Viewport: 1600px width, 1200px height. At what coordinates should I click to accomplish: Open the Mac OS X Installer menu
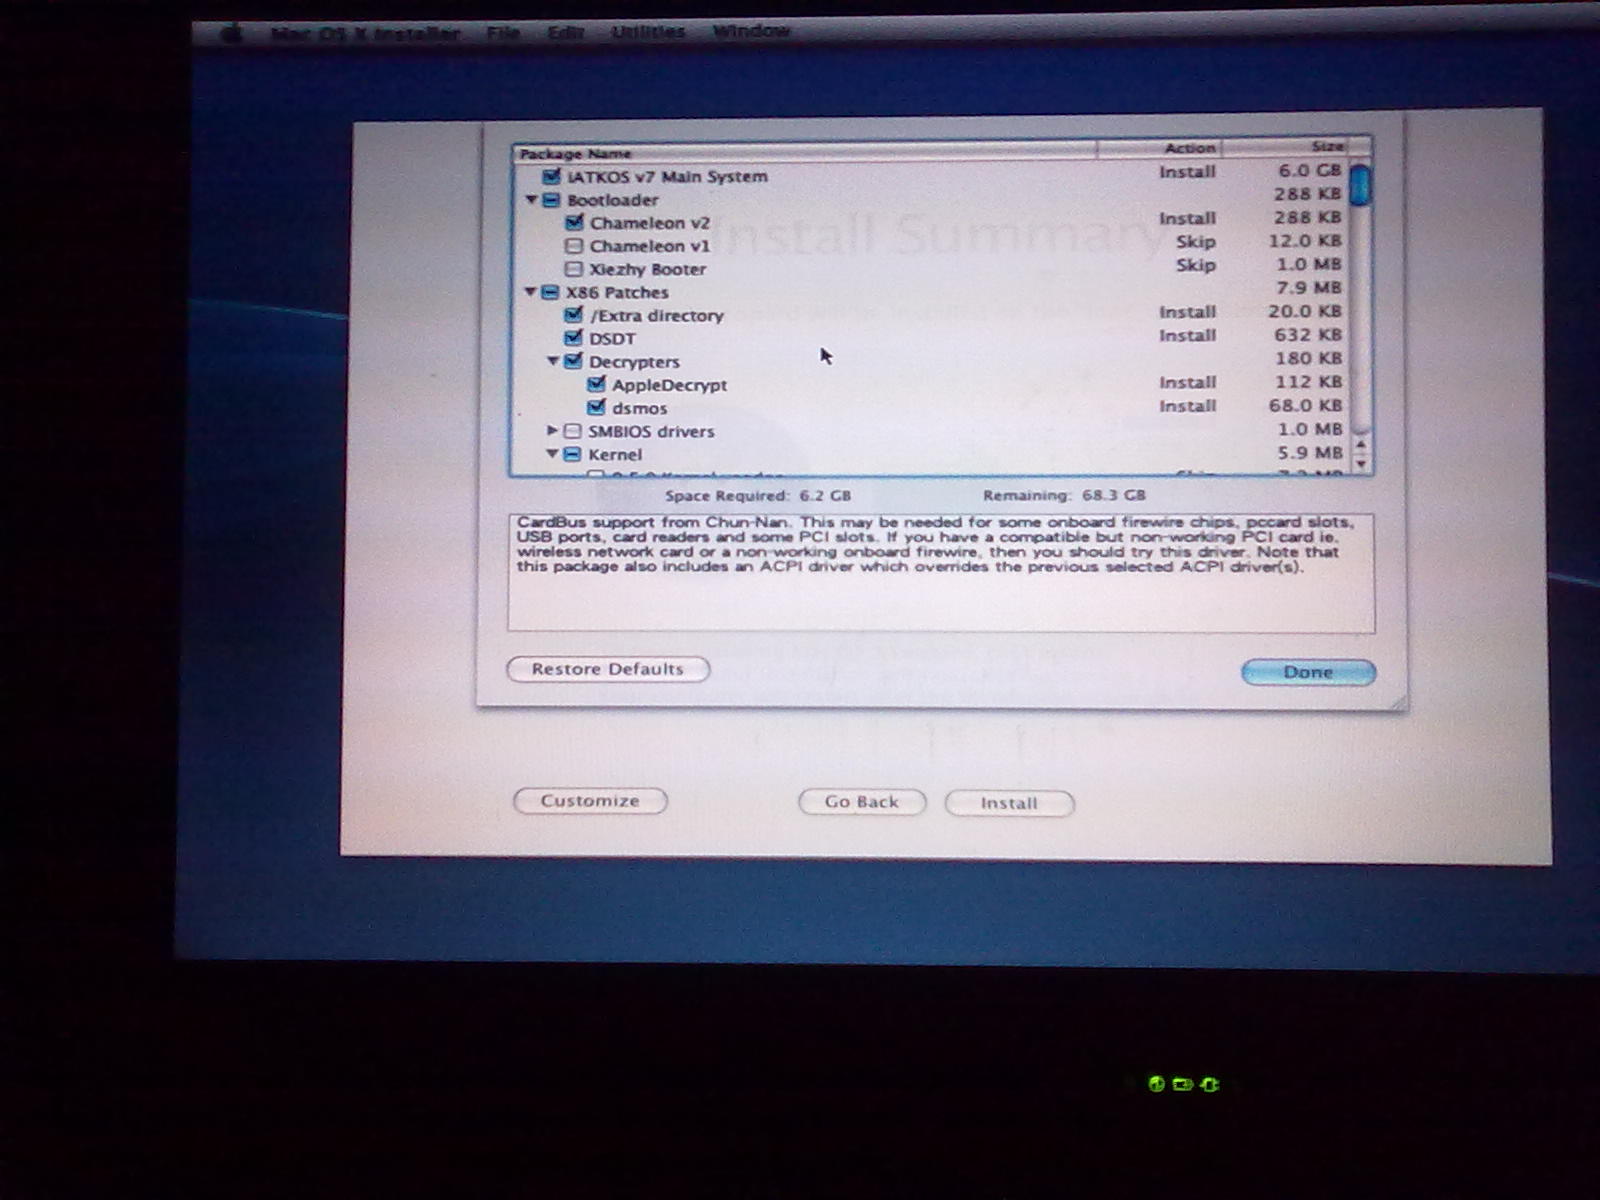(x=365, y=33)
